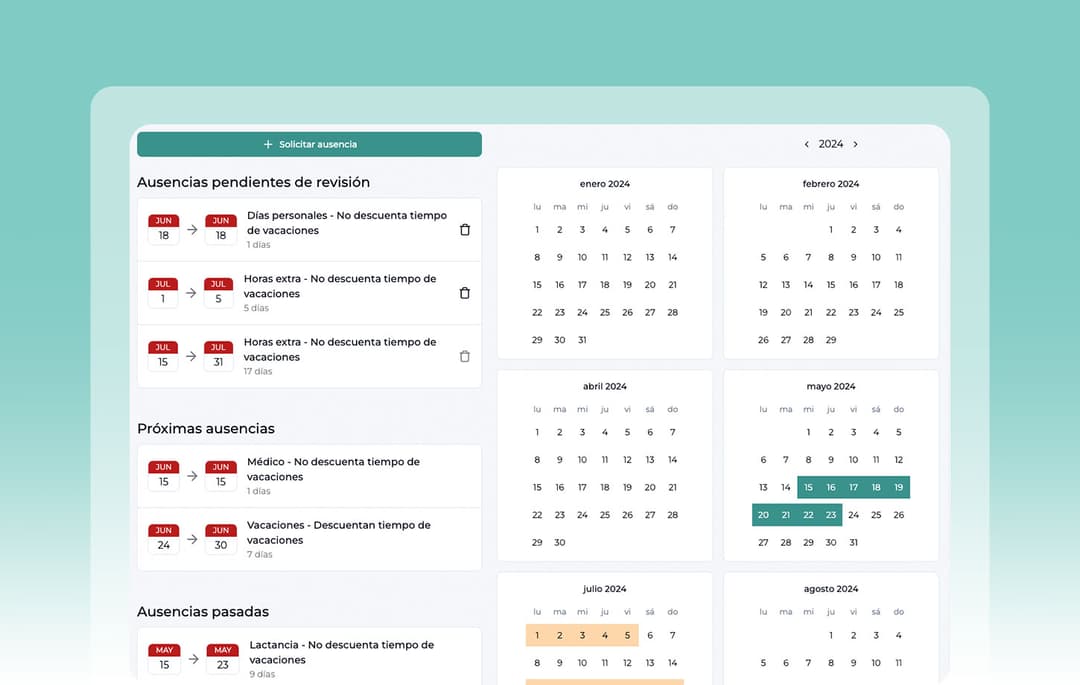Open the Médico absence entry text

(x=333, y=470)
